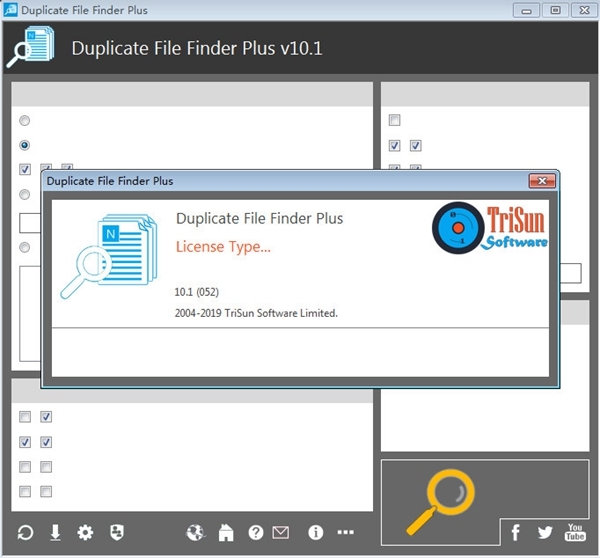Select the topmost unselected radio button in left panel
The height and width of the screenshot is (558, 600).
[24, 121]
